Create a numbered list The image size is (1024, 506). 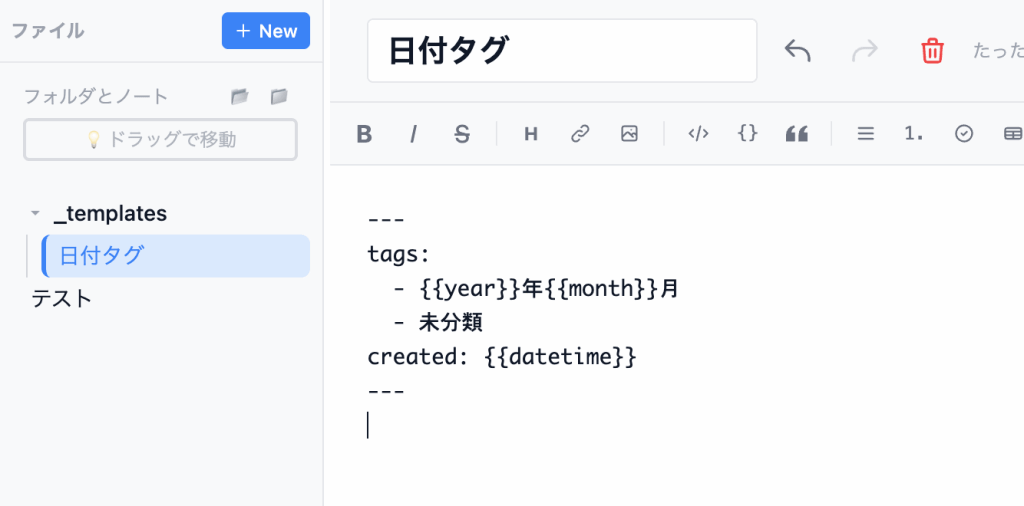pos(914,134)
